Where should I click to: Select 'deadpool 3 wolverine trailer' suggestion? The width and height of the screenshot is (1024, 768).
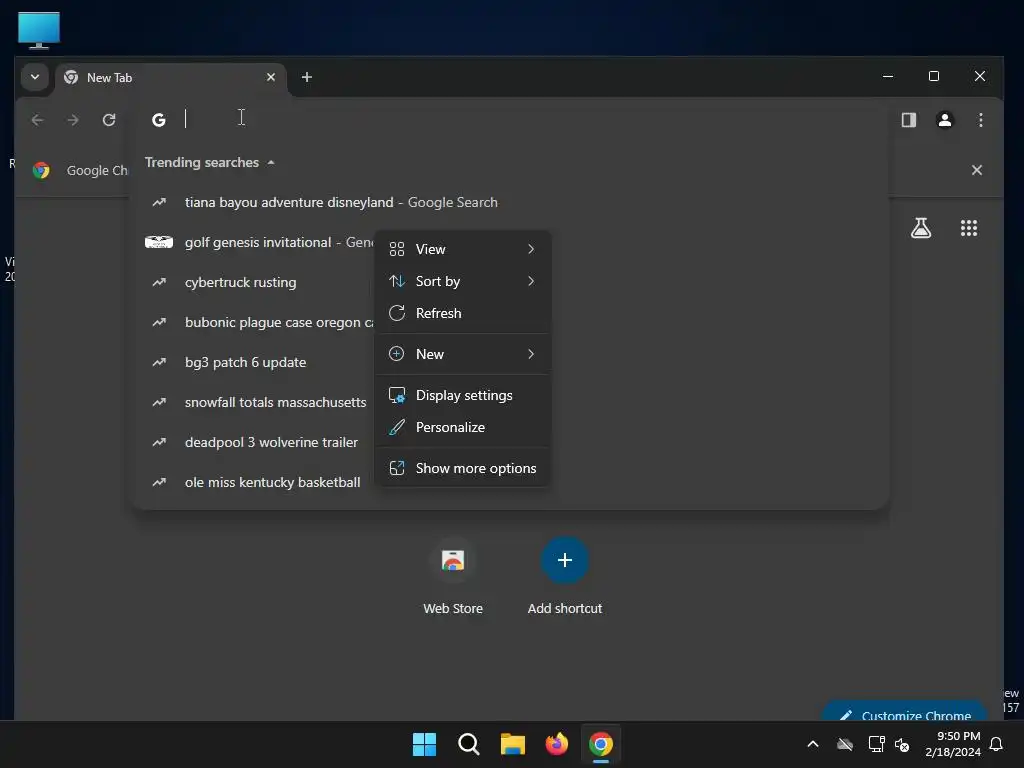[255, 442]
